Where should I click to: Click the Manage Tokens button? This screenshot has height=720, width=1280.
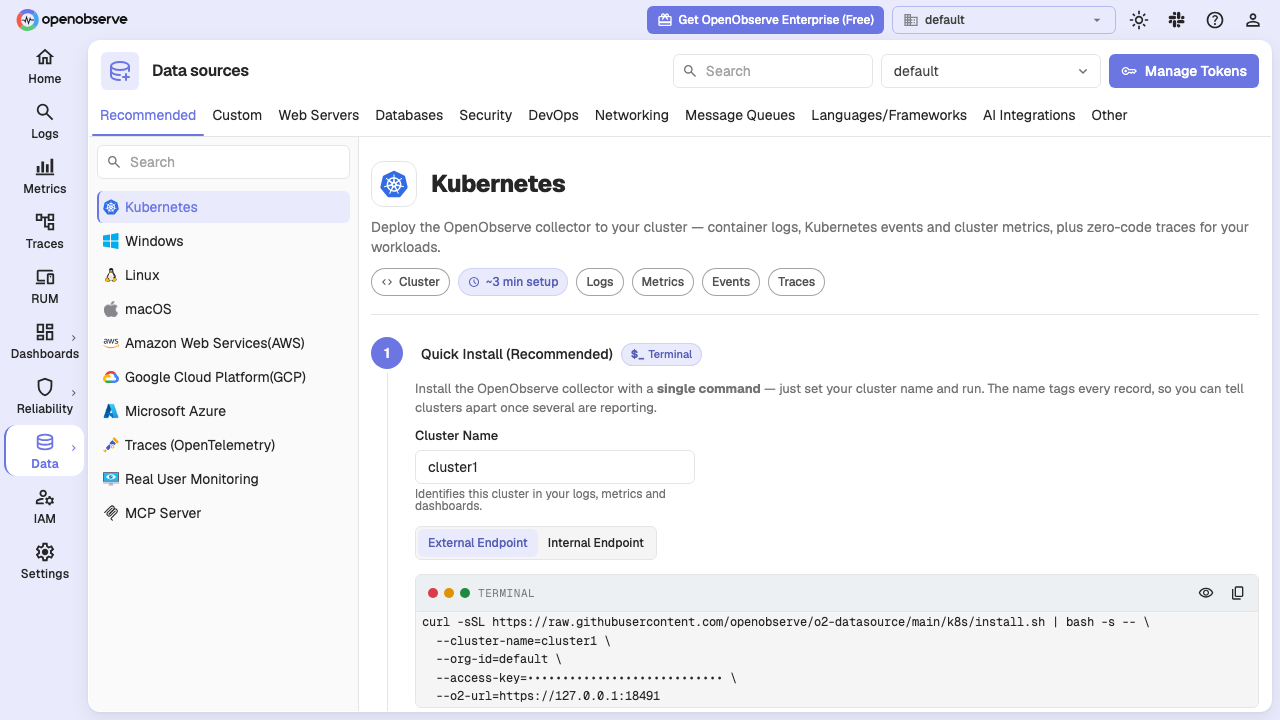tap(1184, 71)
